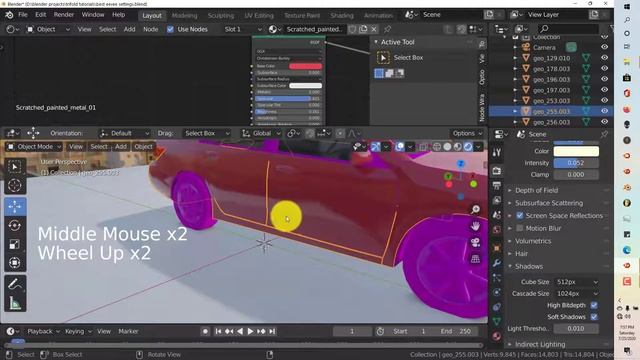Play the animation in reverse

click(x=240, y=331)
